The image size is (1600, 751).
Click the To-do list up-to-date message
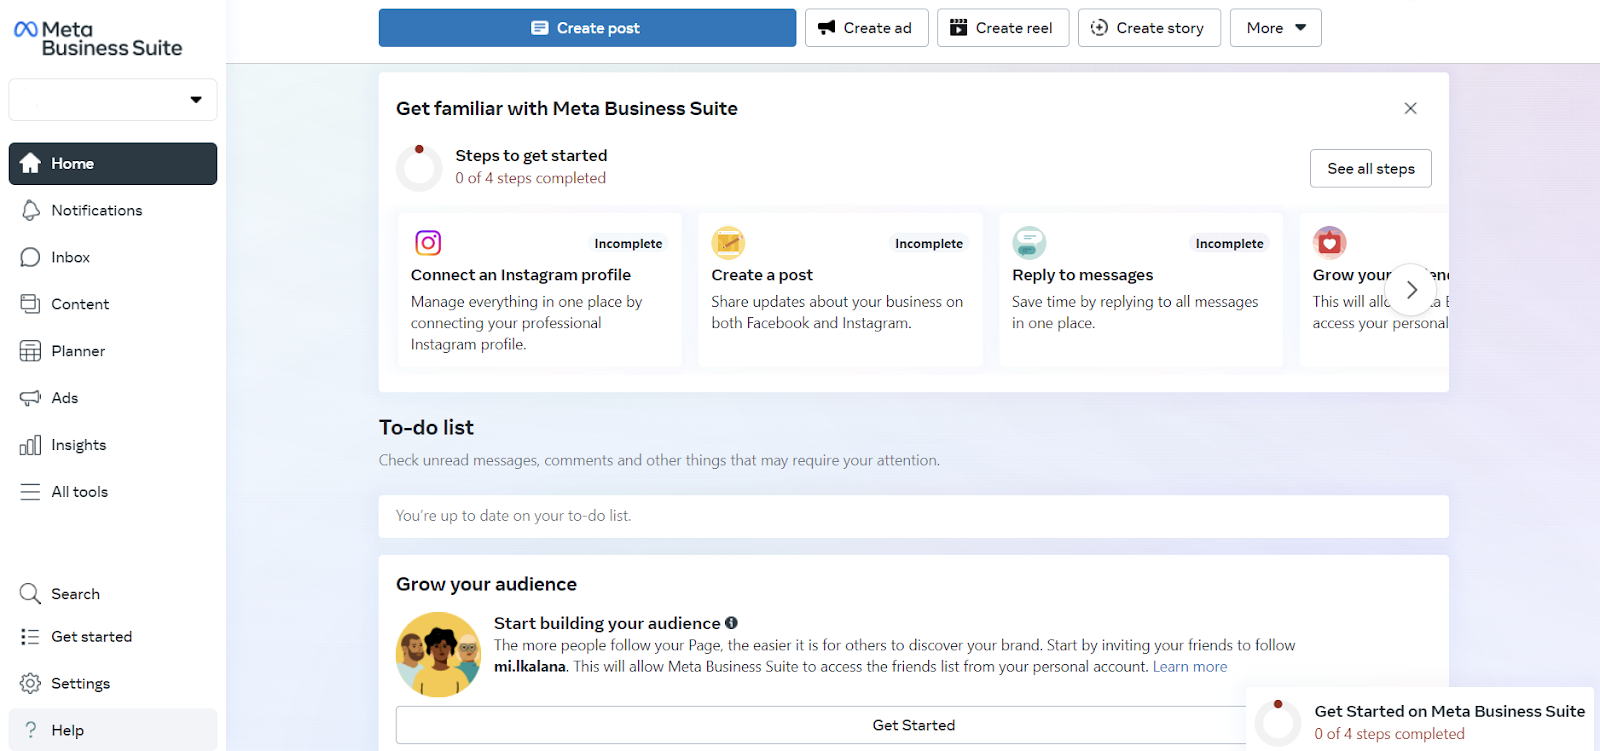coord(913,516)
